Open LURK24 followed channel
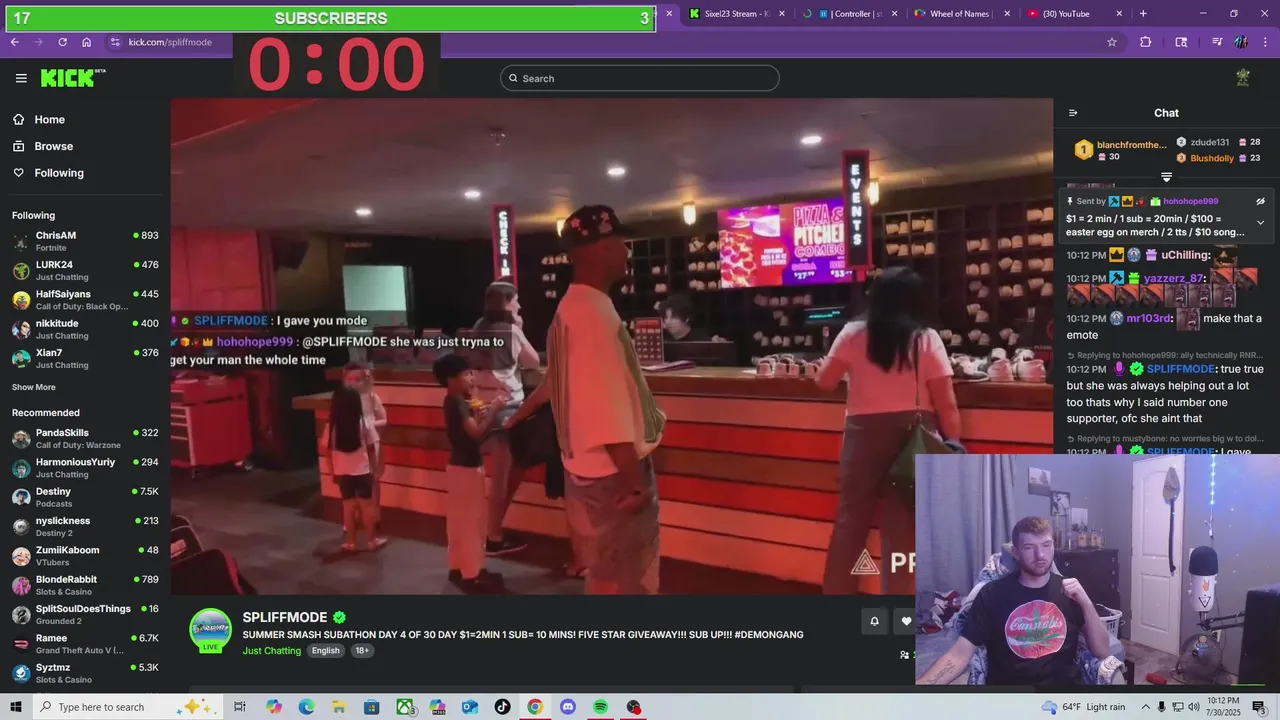1280x720 pixels. tap(85, 270)
